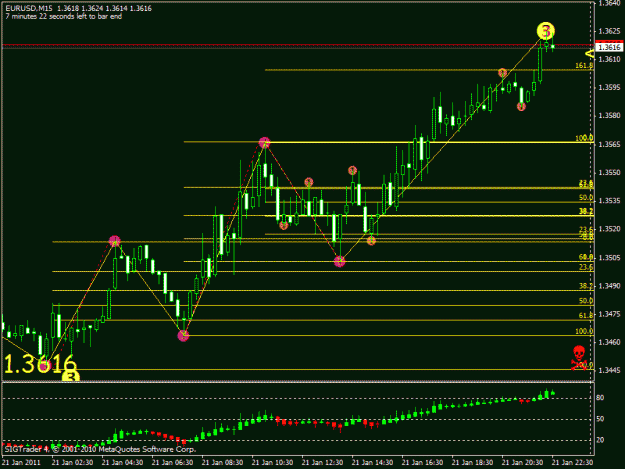This screenshot has height=469, width=625.
Task: Click the pink swing-low marker at the 1.3460 trough
Action: (x=183, y=336)
